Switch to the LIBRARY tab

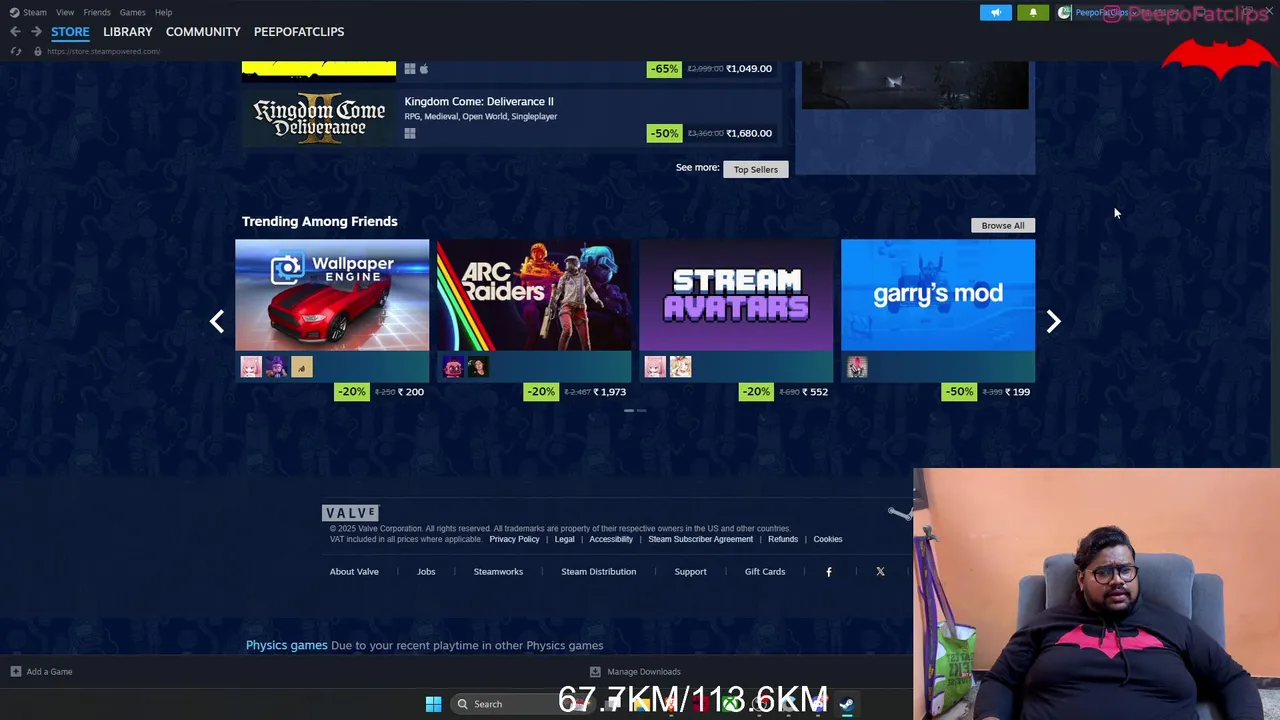(x=128, y=32)
